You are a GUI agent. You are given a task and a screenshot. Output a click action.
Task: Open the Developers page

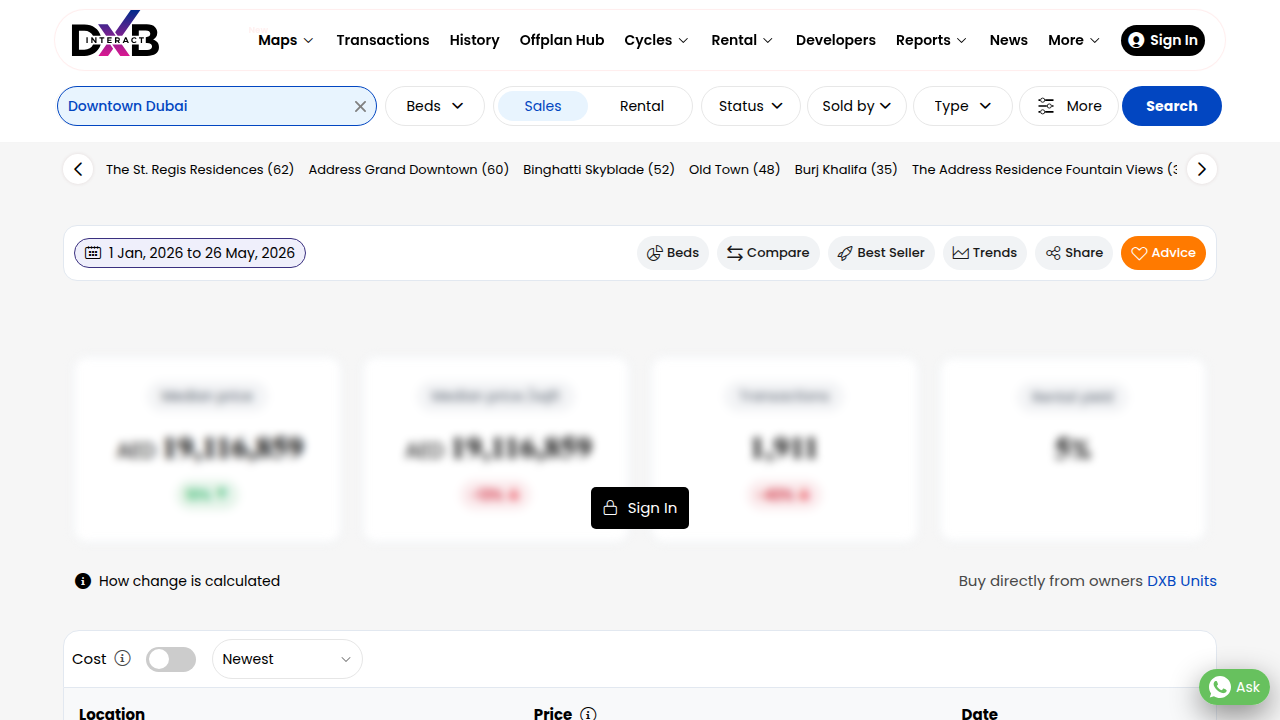pyautogui.click(x=836, y=40)
